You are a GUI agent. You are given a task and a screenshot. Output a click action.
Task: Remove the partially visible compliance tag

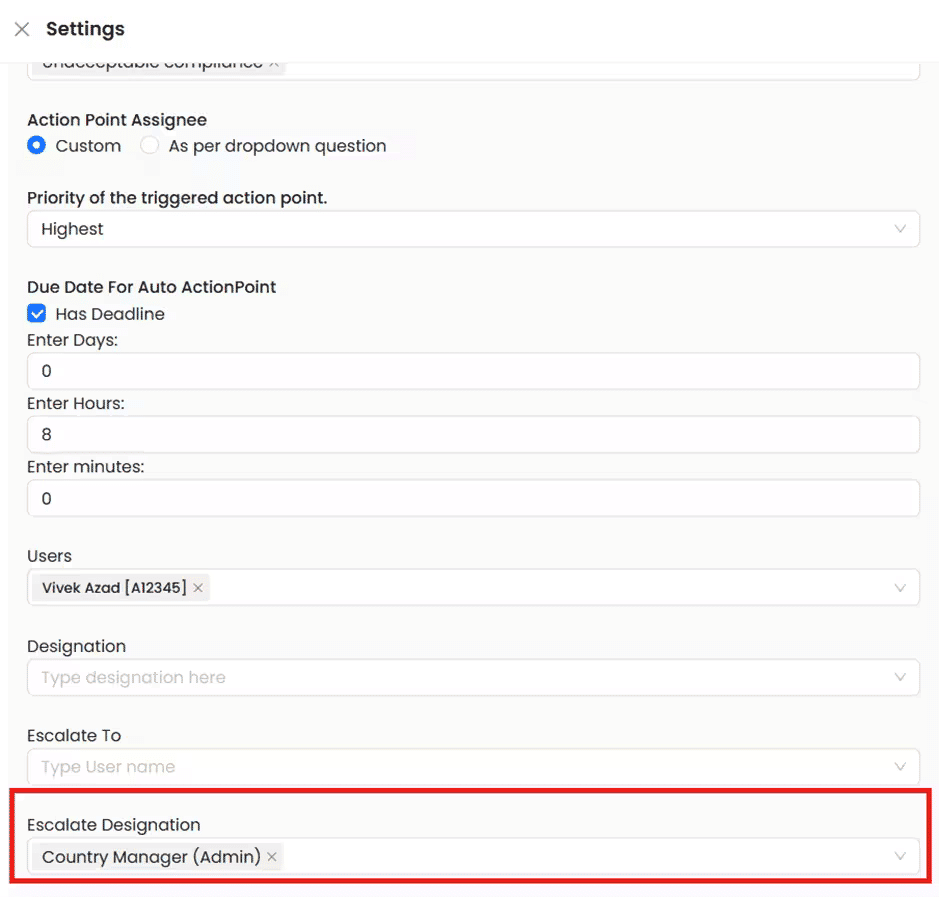coord(274,64)
